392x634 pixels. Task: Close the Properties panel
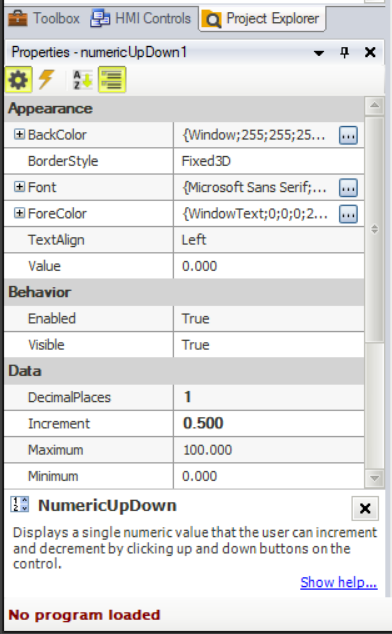[x=370, y=53]
